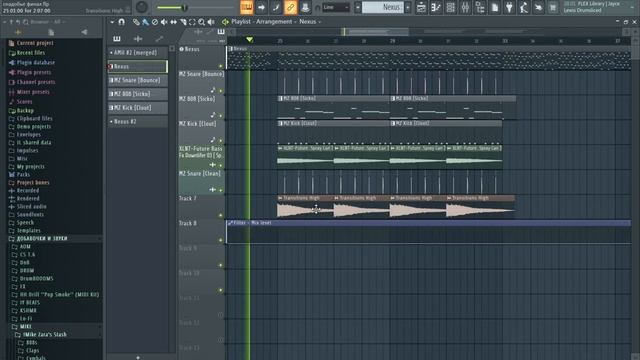Select MZ Snare [Bounce] in picker
Screen dimensions: 640x360
click(x=138, y=80)
